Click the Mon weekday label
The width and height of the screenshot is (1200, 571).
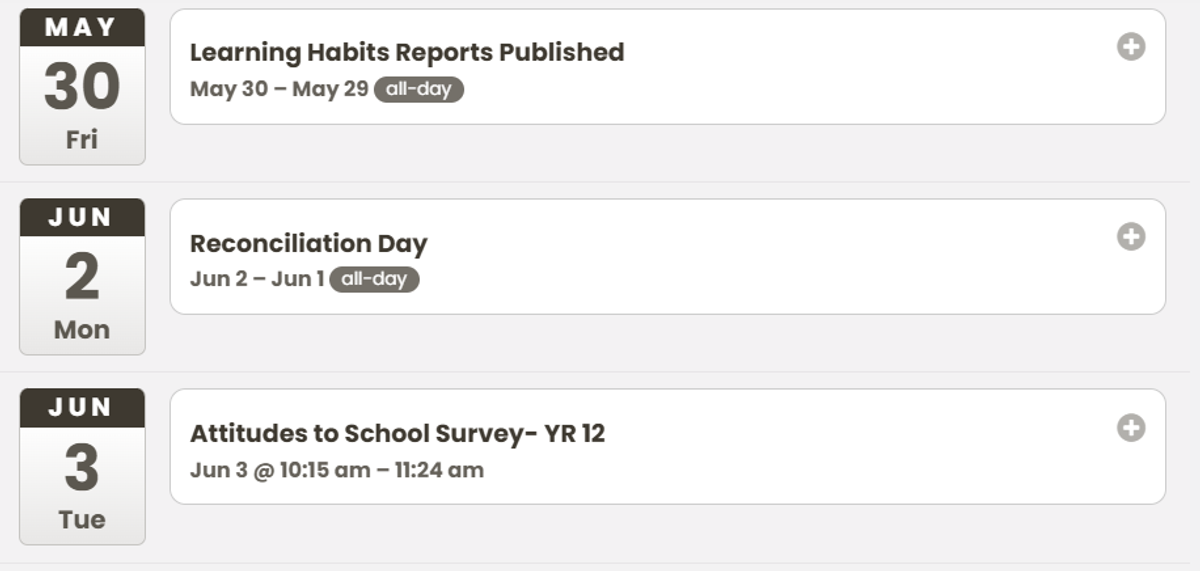tap(82, 329)
